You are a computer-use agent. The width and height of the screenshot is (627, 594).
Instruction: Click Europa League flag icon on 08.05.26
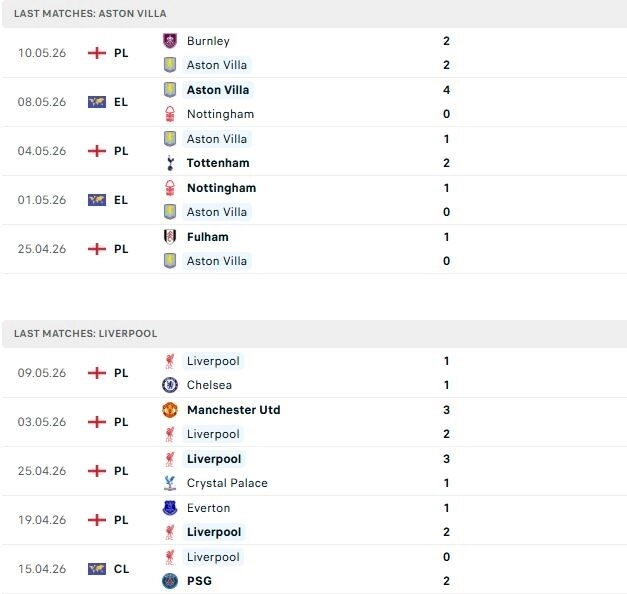[x=97, y=102]
